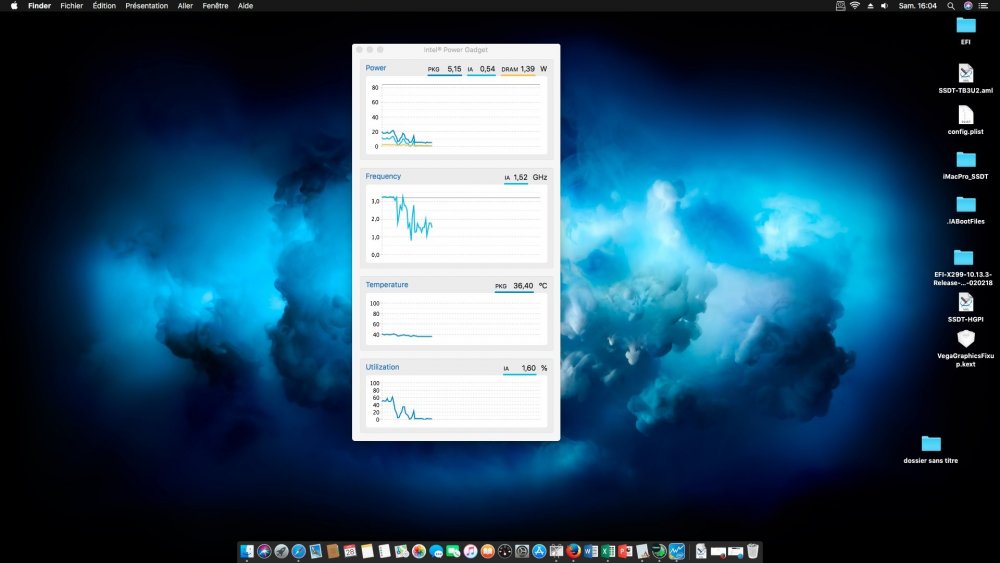1000x563 pixels.
Task: Open Photos pinwheel icon in Dock
Action: [419, 551]
